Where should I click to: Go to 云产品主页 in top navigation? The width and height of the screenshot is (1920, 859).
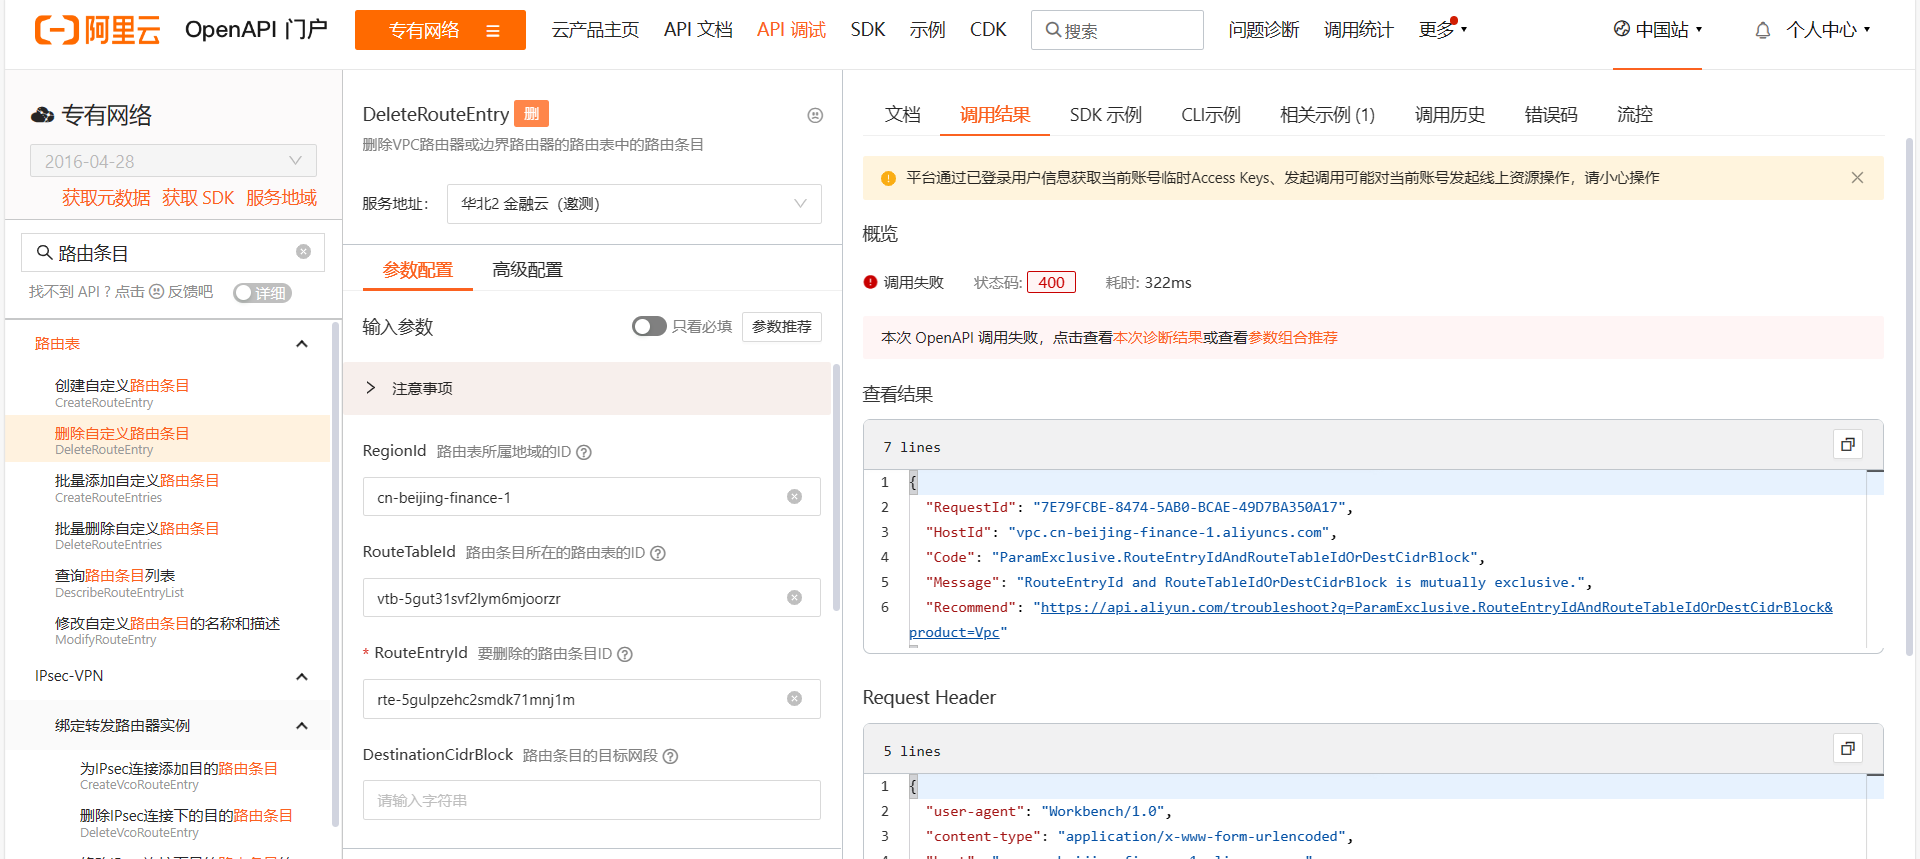pos(595,30)
